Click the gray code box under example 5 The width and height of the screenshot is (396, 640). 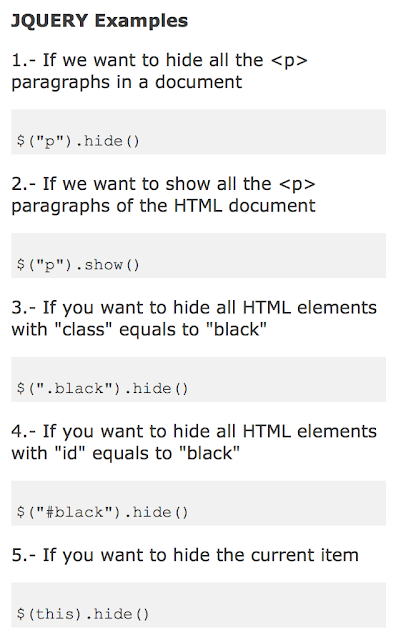pyautogui.click(x=198, y=605)
